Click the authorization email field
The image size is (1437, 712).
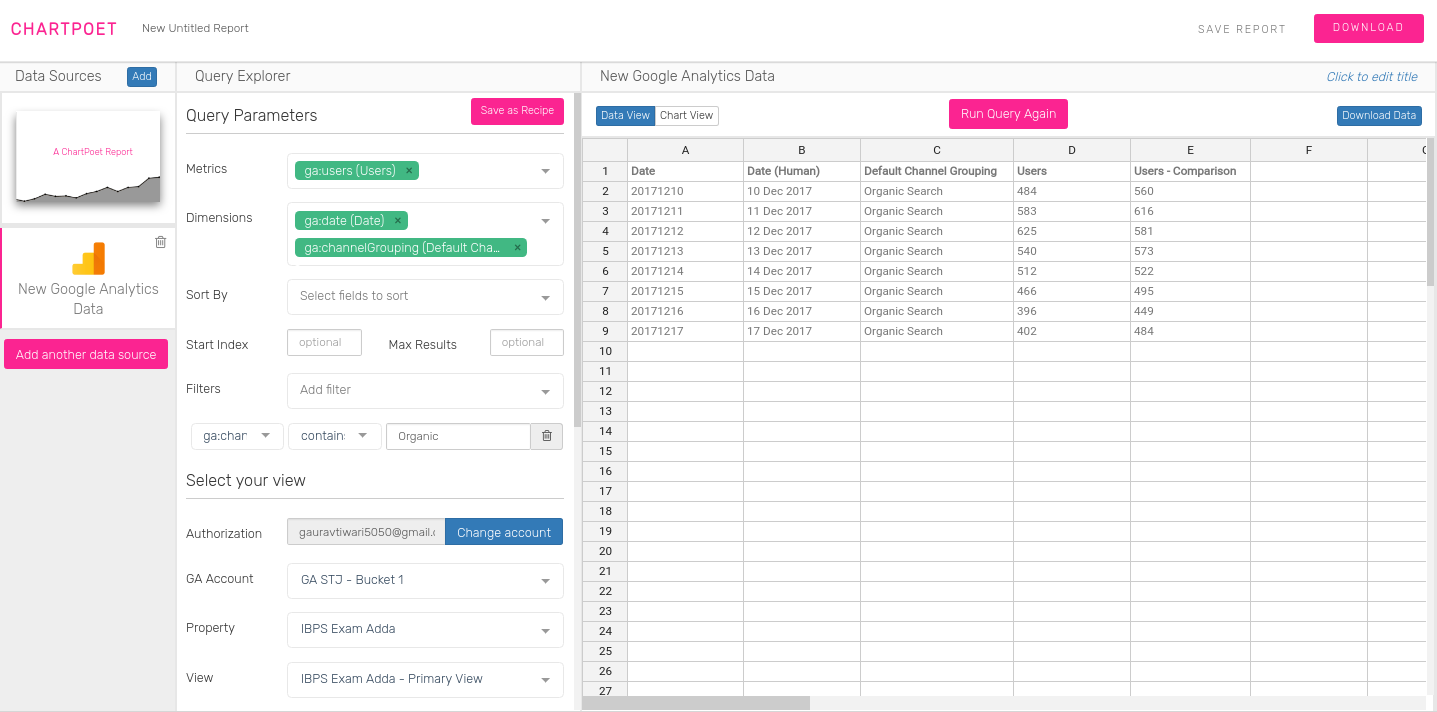366,533
